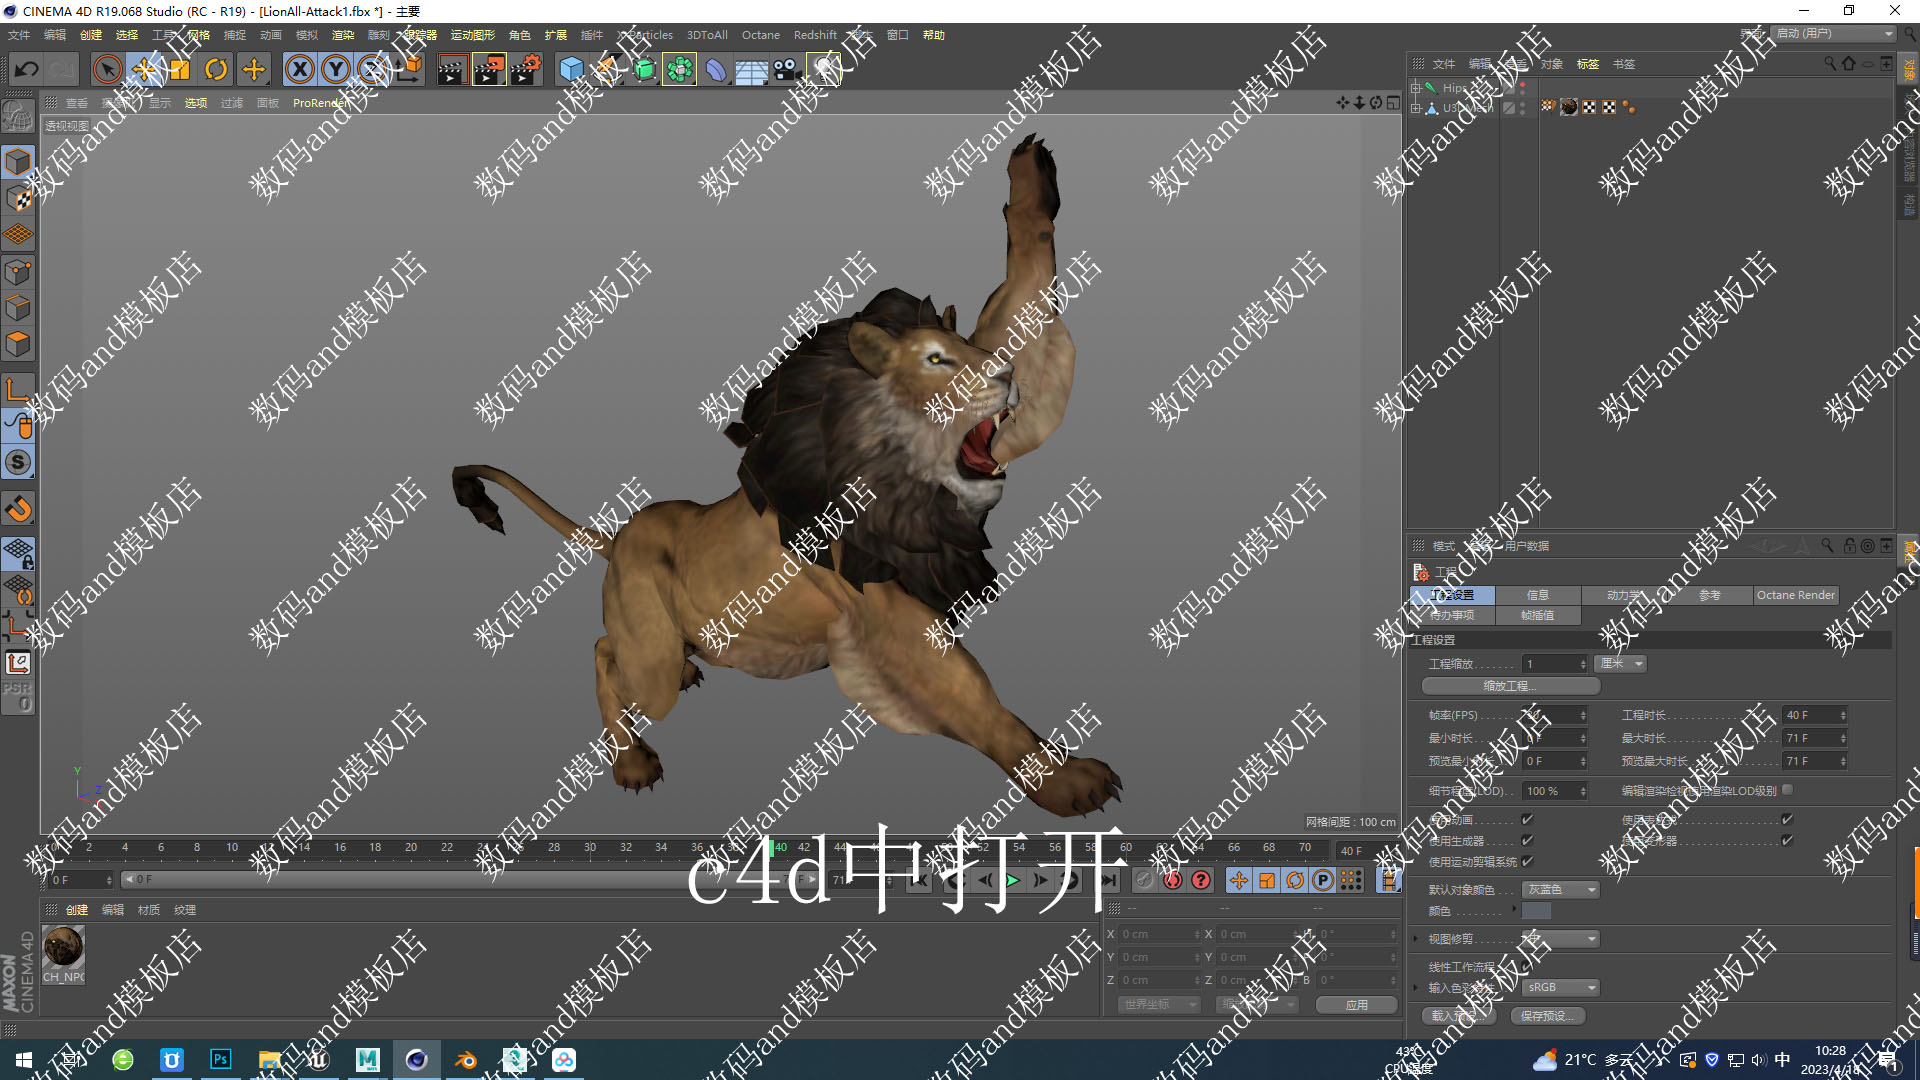Expand the Hips object tree node
1920x1080 pixels.
pos(1416,88)
